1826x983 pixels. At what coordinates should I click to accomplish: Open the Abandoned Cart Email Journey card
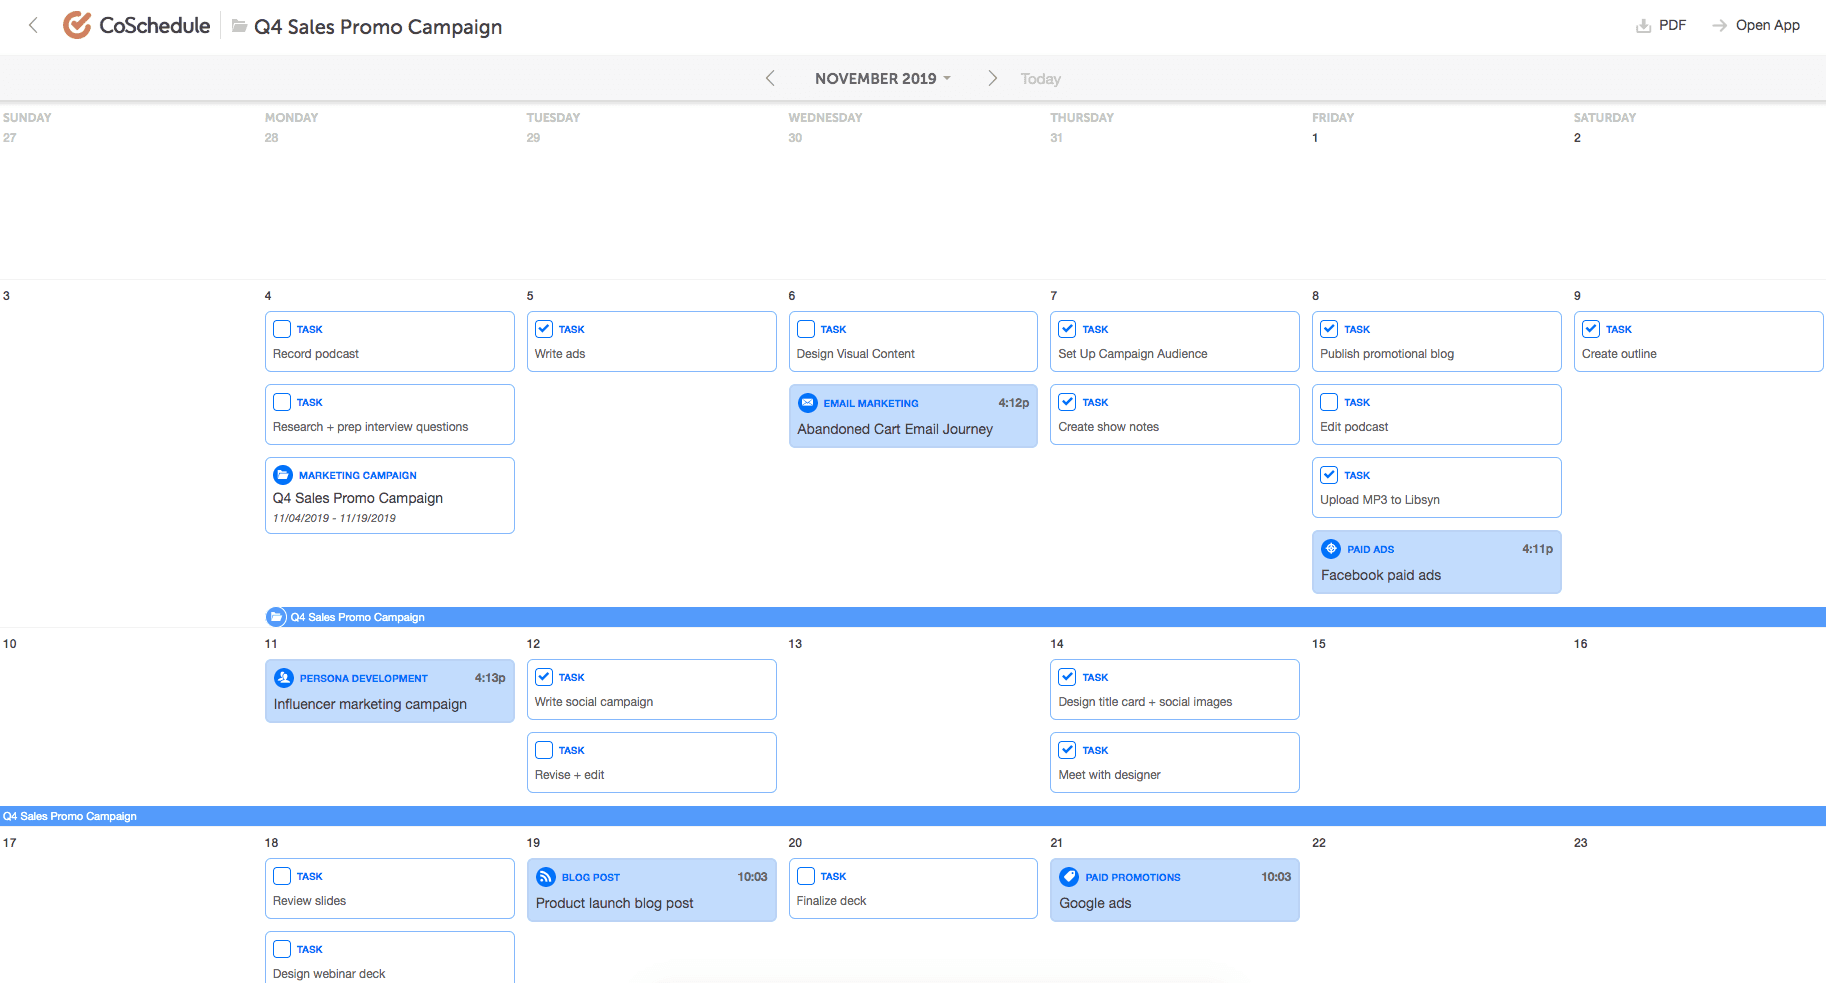click(913, 416)
